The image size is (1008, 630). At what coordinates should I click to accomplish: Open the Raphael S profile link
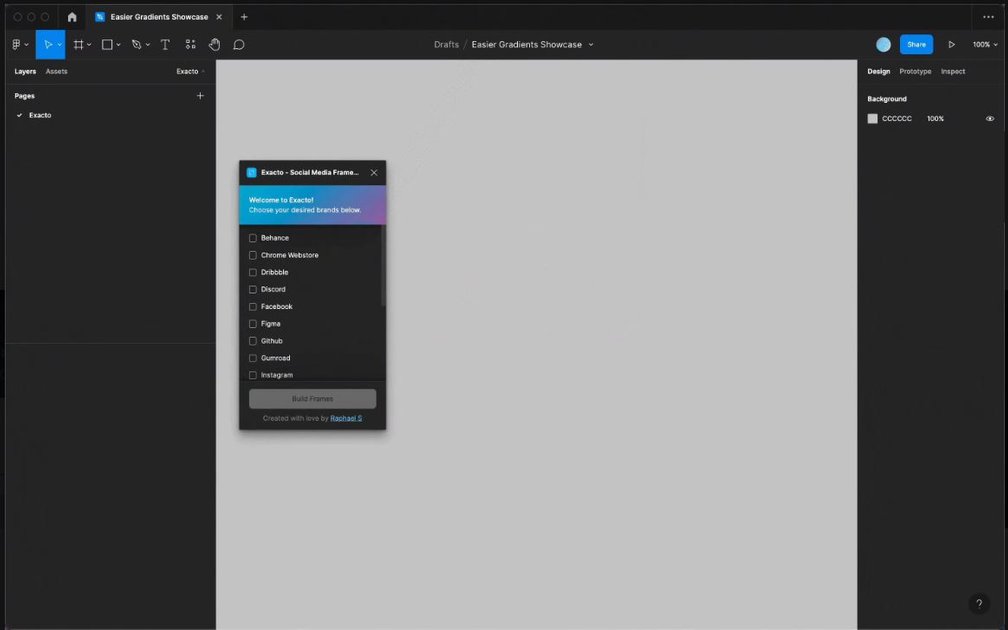345,417
